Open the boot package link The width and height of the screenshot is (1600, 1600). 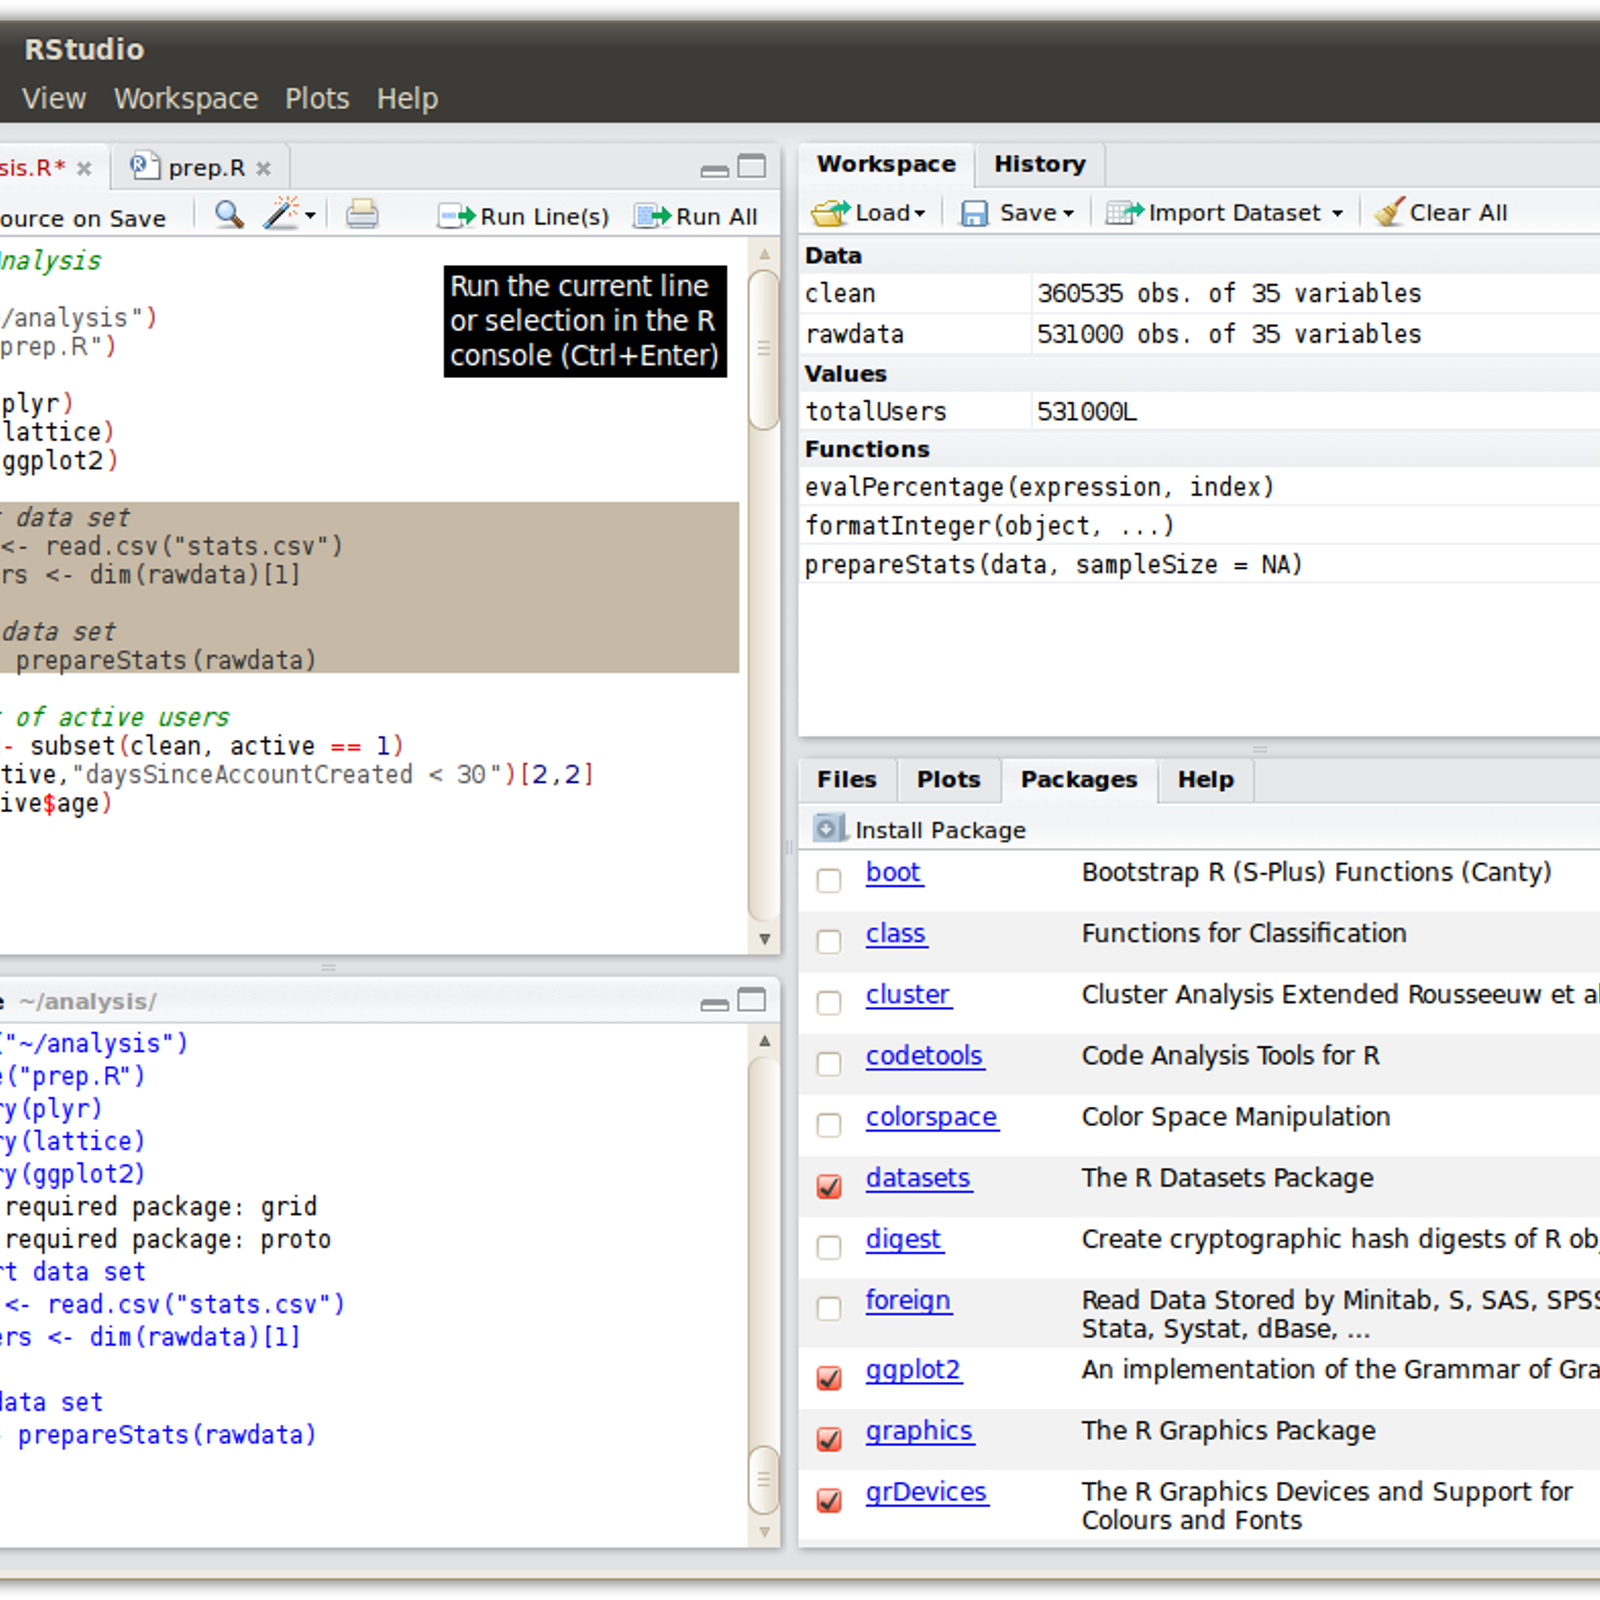[x=893, y=872]
